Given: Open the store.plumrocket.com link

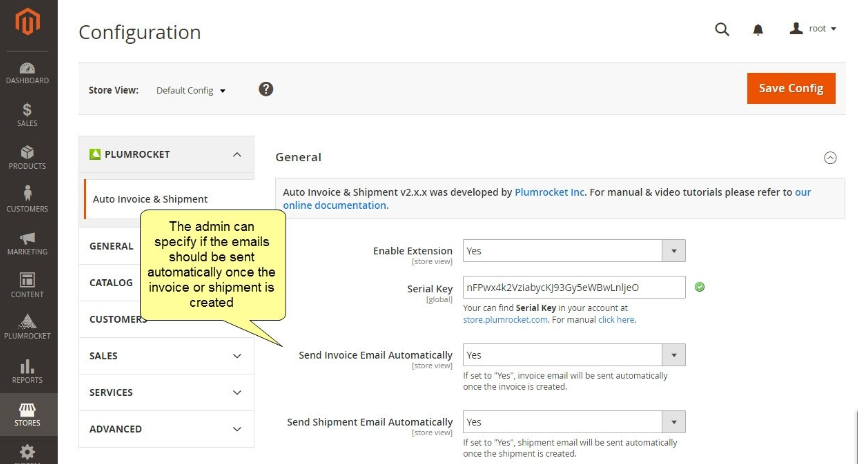Looking at the screenshot, I should click(505, 320).
